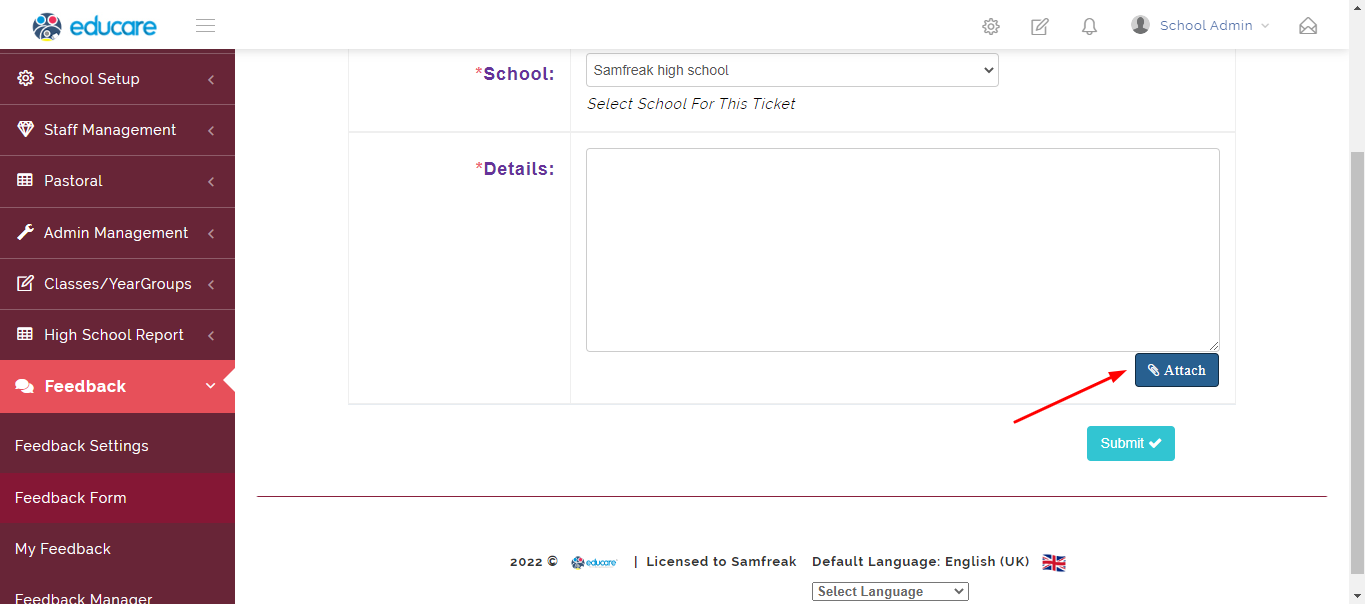1365x604 pixels.
Task: Open settings gear in top bar
Action: (x=991, y=27)
